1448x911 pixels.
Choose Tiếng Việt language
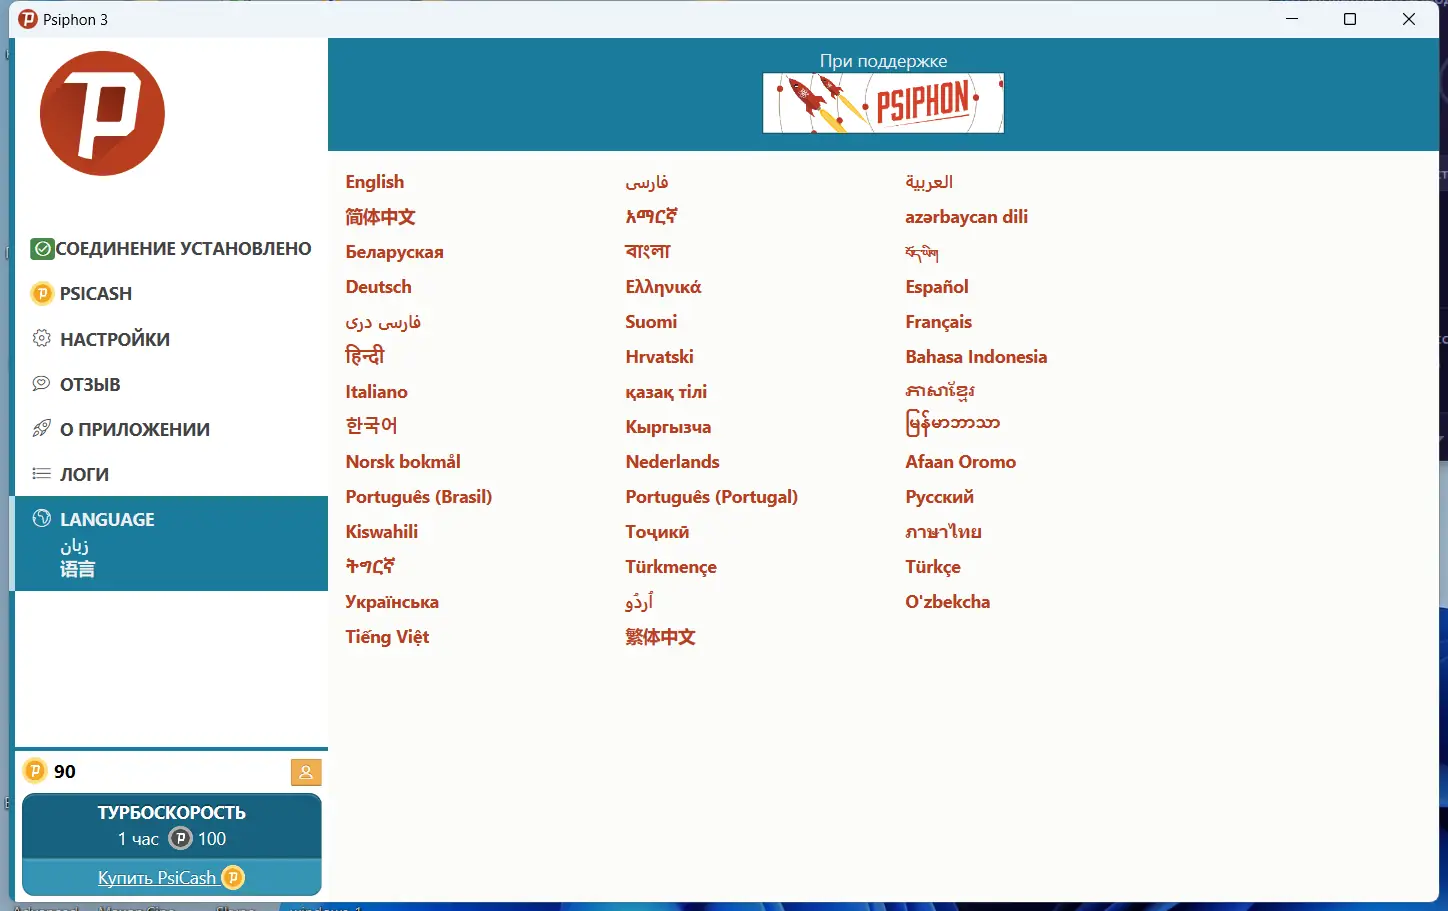pos(387,637)
